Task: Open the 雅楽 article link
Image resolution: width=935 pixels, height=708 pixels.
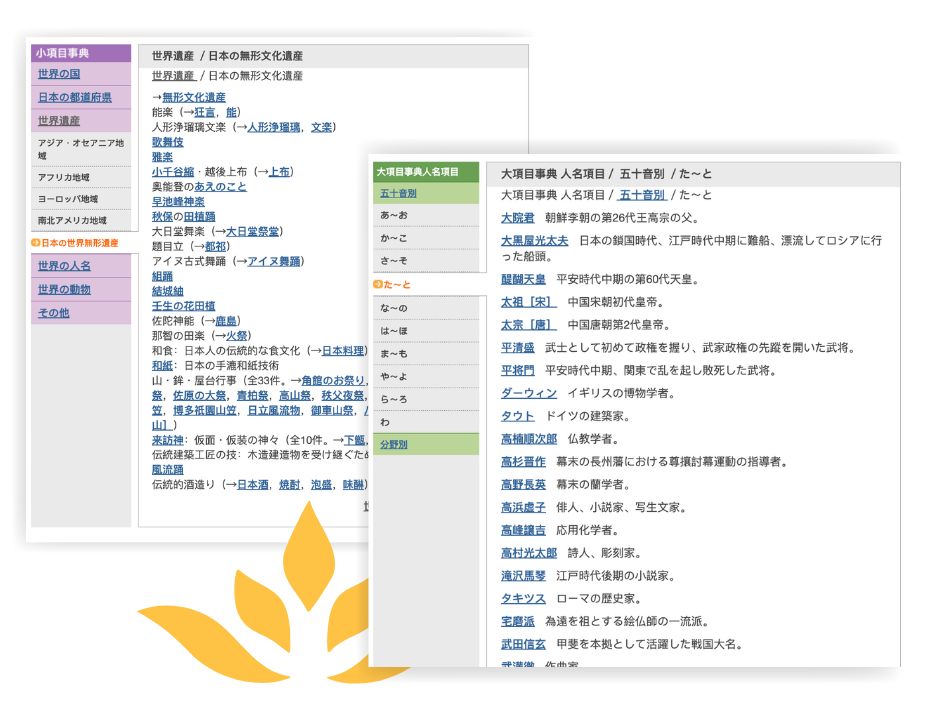Action: click(162, 157)
